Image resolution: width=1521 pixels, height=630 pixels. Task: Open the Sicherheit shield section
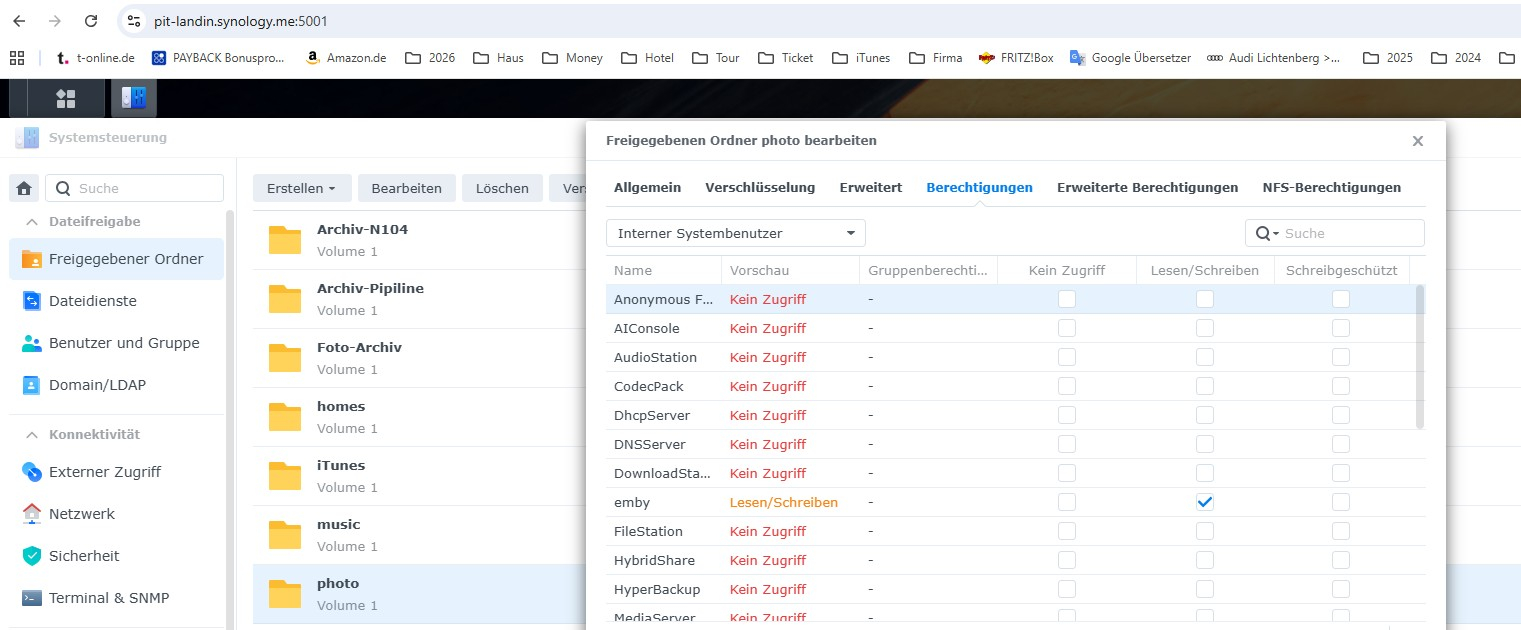tap(83, 556)
